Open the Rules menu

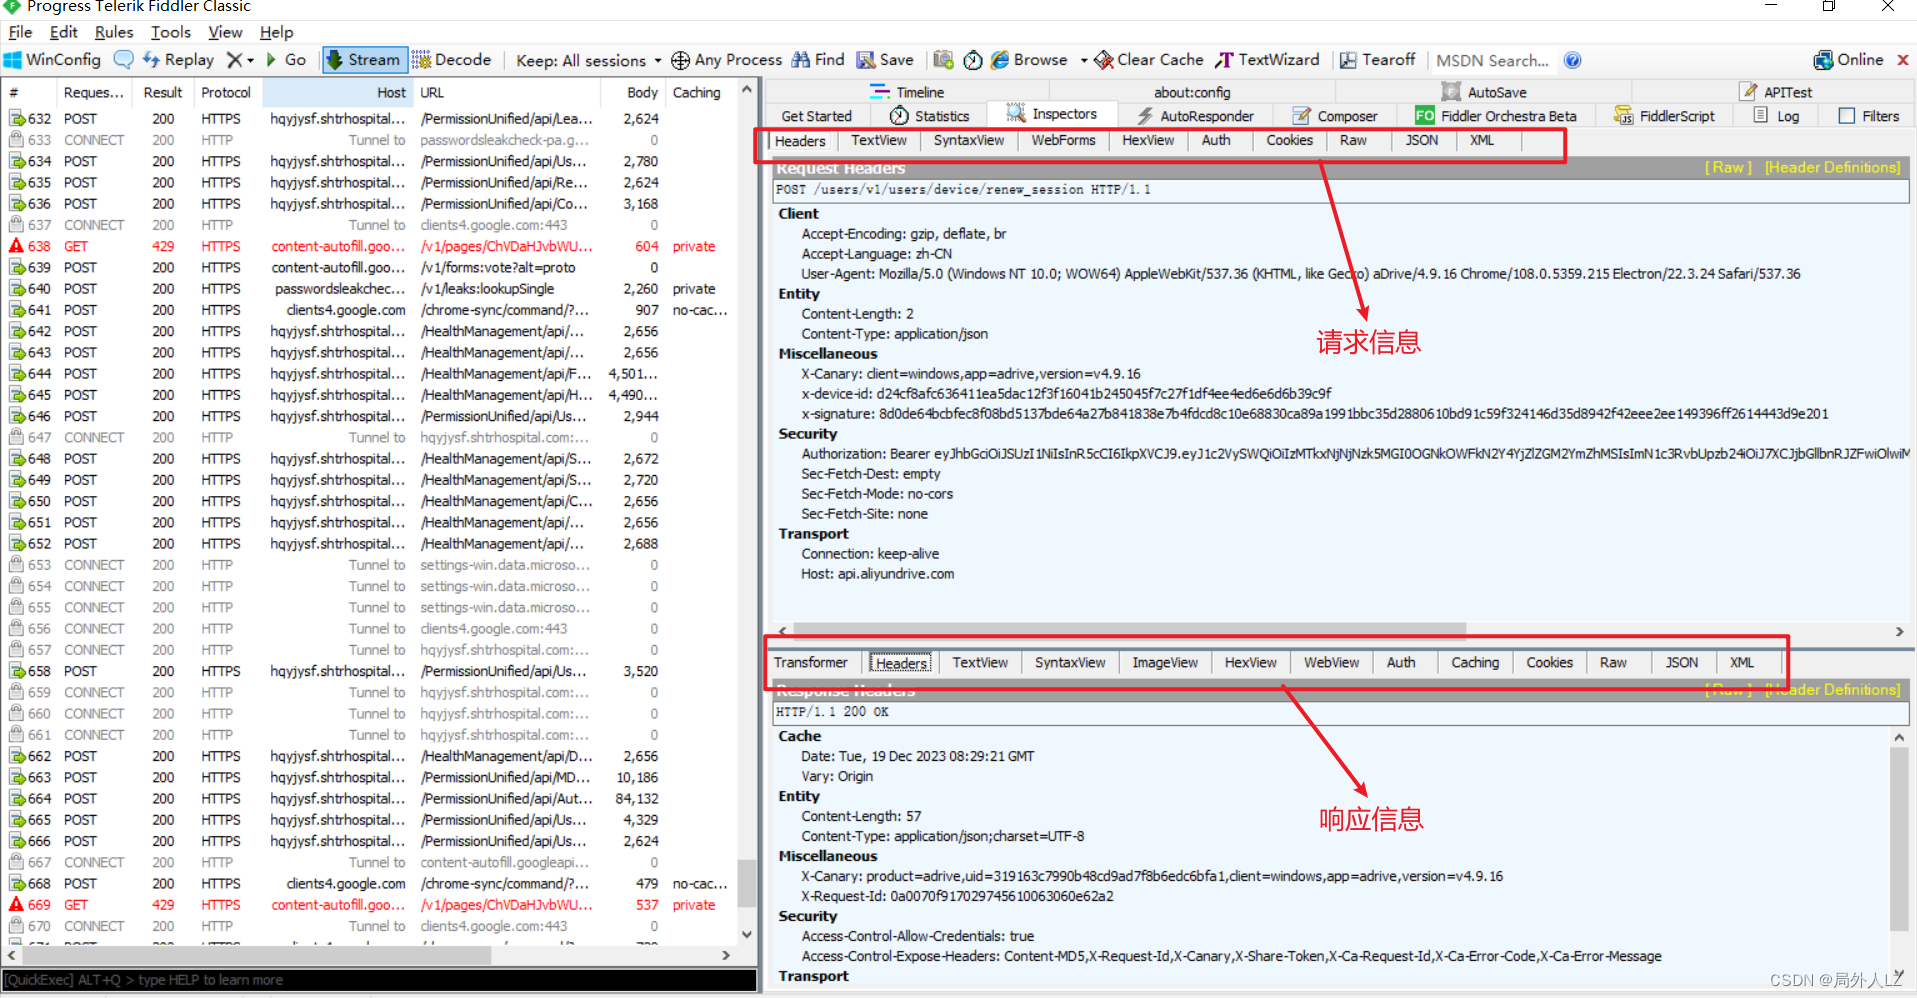click(x=114, y=32)
